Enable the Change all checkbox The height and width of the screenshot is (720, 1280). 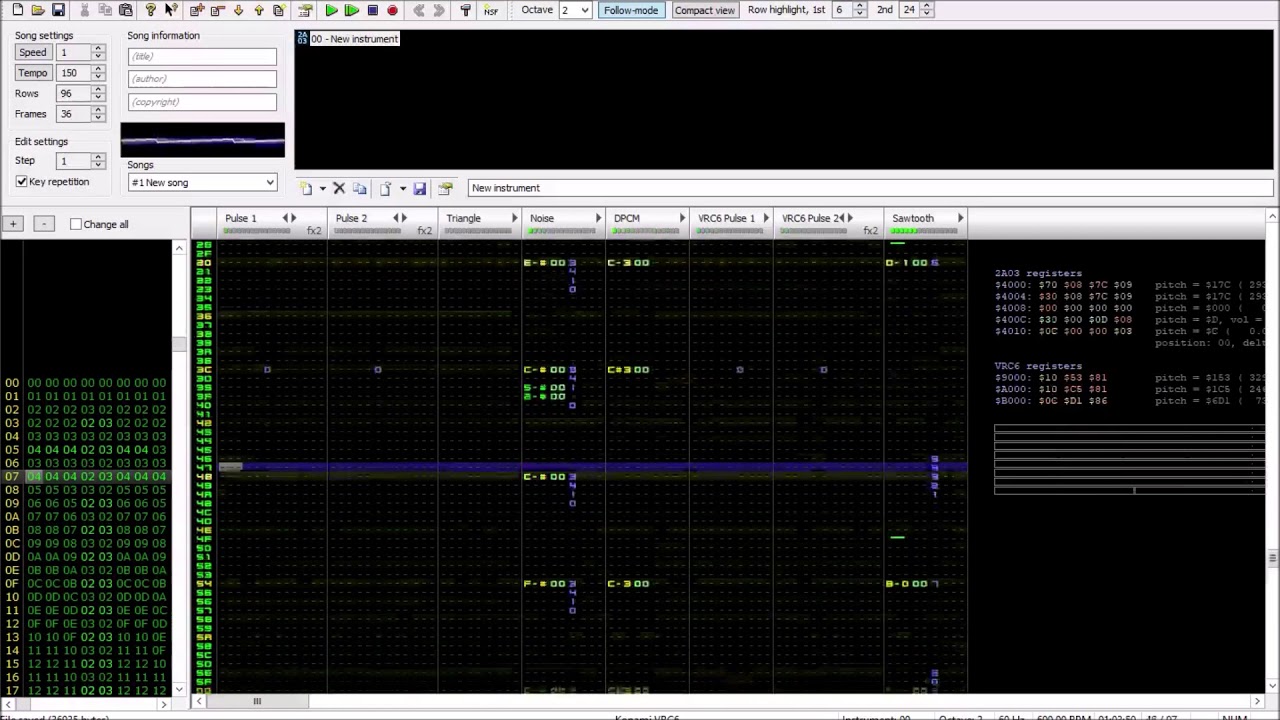76,224
